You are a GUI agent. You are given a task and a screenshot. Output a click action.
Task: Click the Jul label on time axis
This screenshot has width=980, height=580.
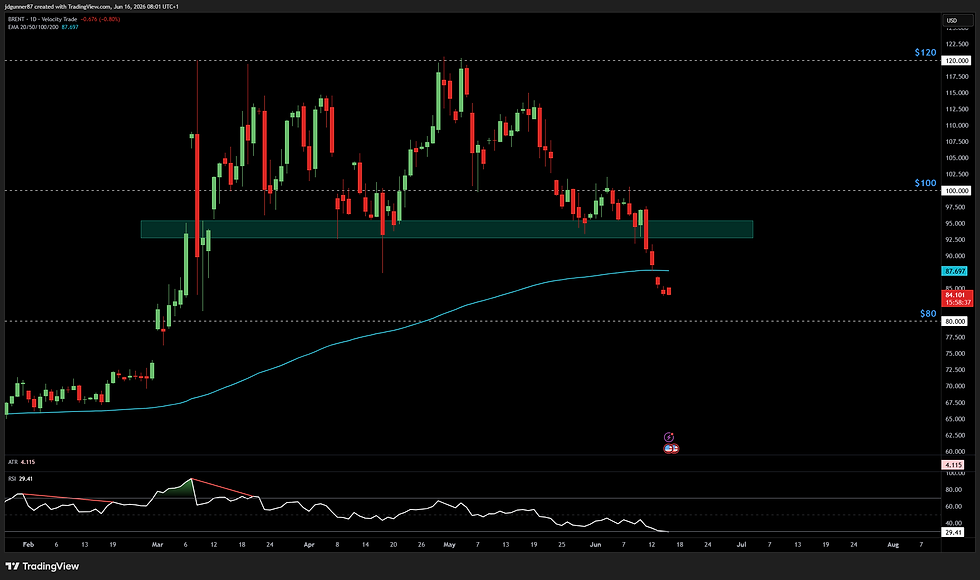[x=741, y=544]
